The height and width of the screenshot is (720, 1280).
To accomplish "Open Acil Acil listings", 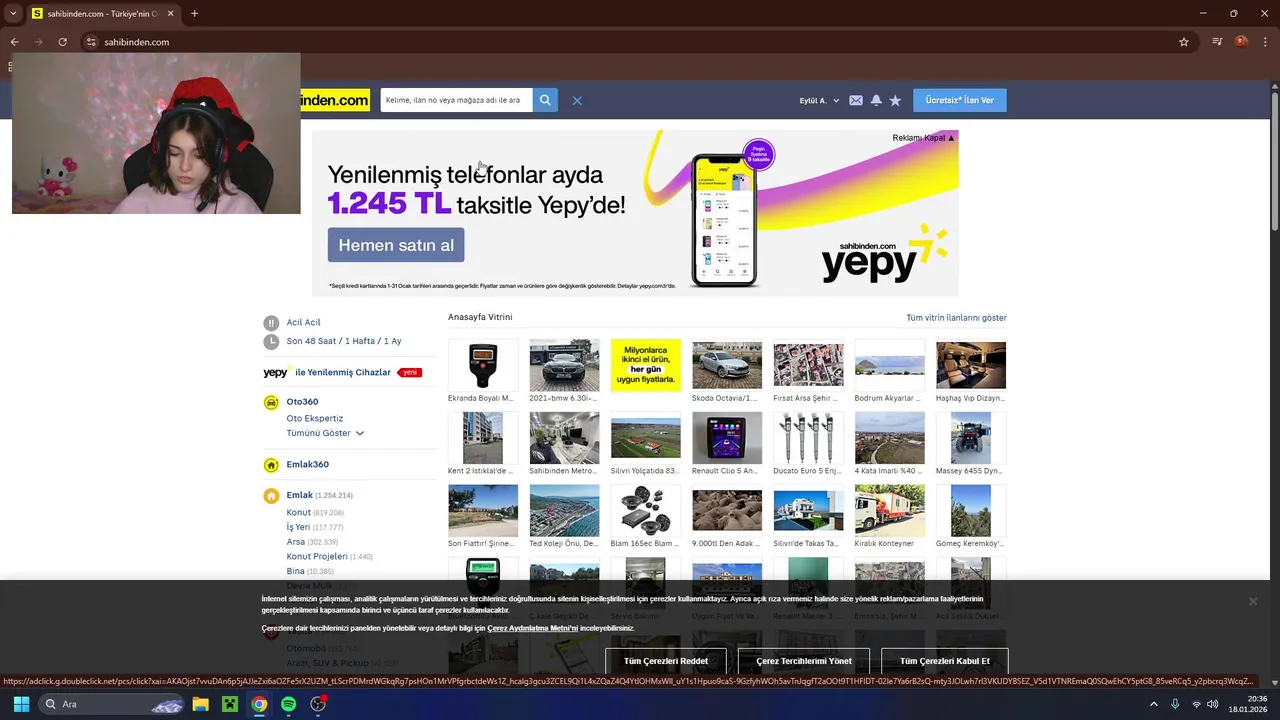I will pos(304,323).
